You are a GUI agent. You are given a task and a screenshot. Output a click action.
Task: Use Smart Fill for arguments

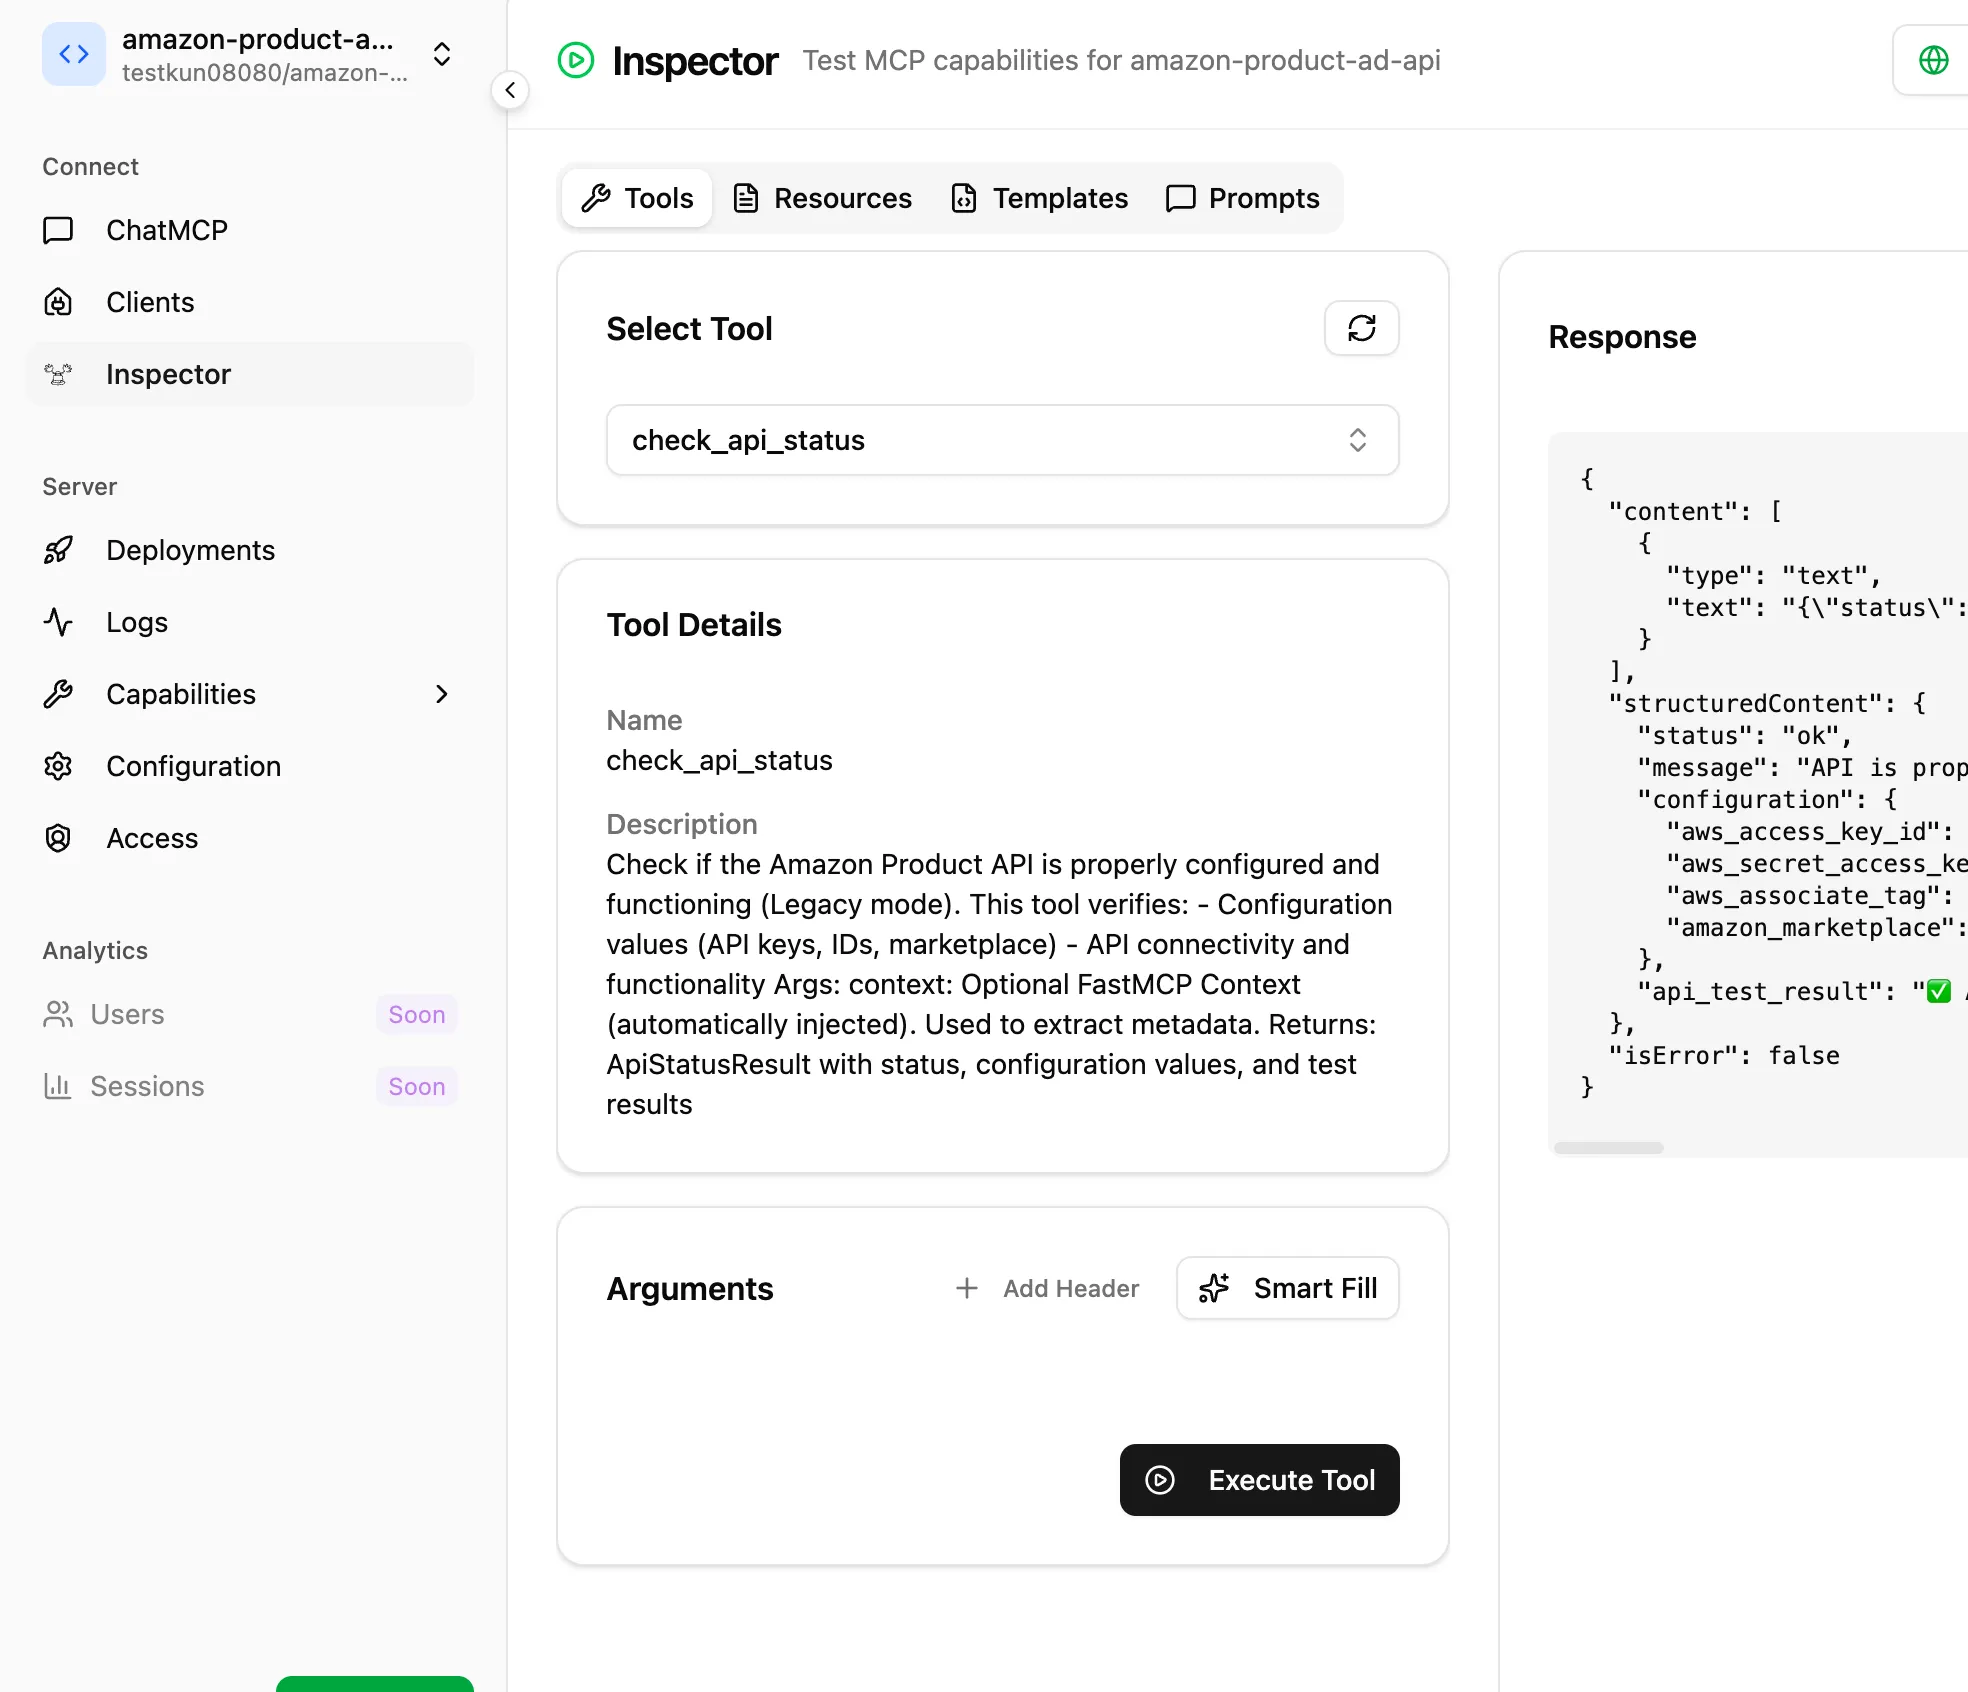tap(1287, 1288)
